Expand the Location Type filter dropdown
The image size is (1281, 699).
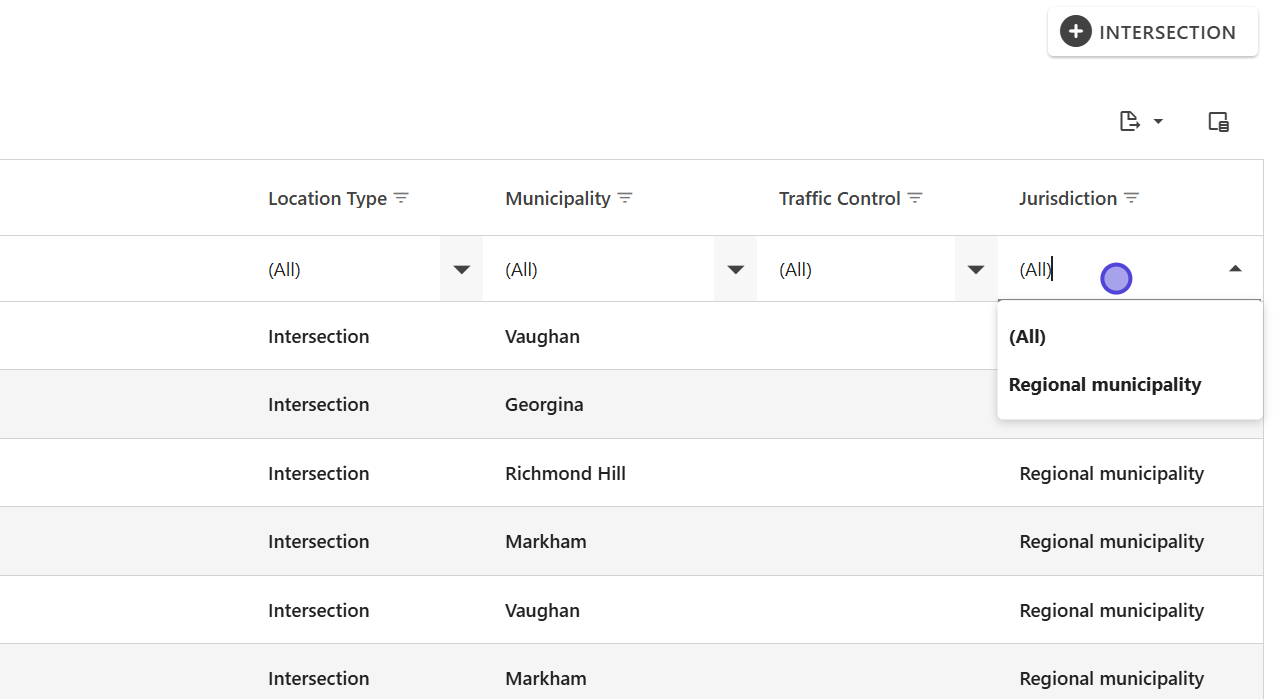click(461, 269)
